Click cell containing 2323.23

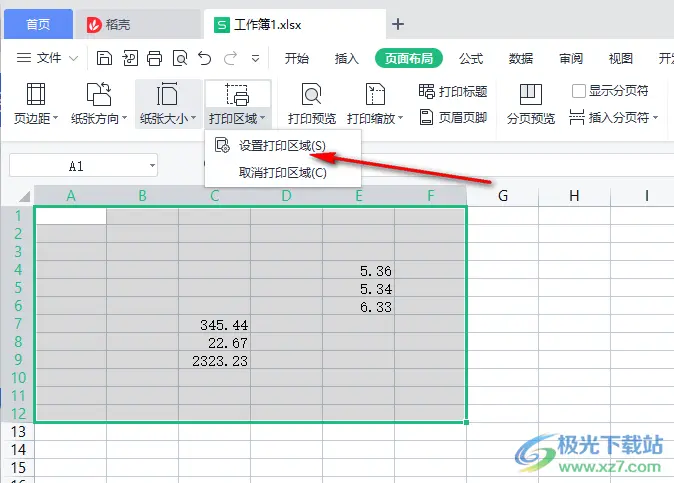click(214, 360)
